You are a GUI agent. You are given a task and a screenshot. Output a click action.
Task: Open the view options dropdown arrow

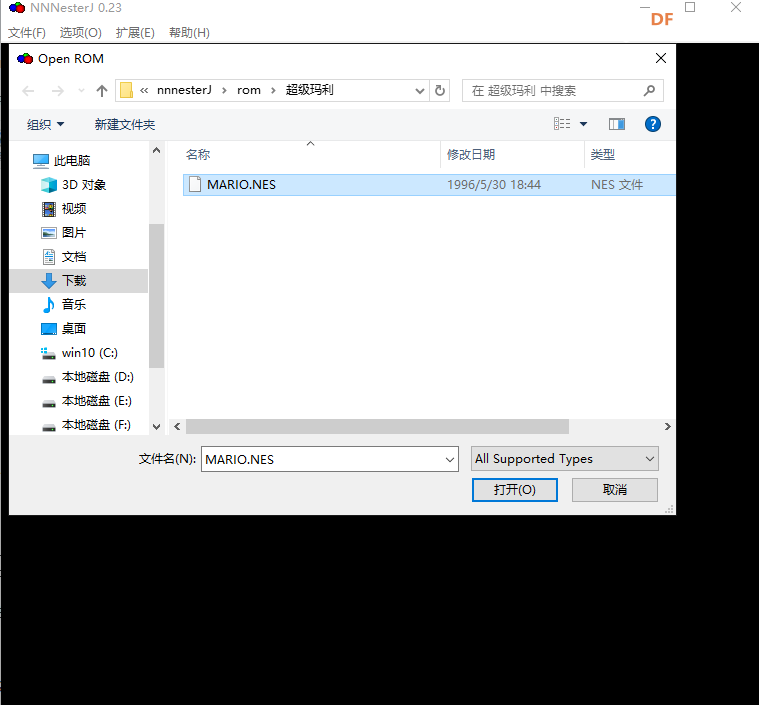click(x=584, y=124)
